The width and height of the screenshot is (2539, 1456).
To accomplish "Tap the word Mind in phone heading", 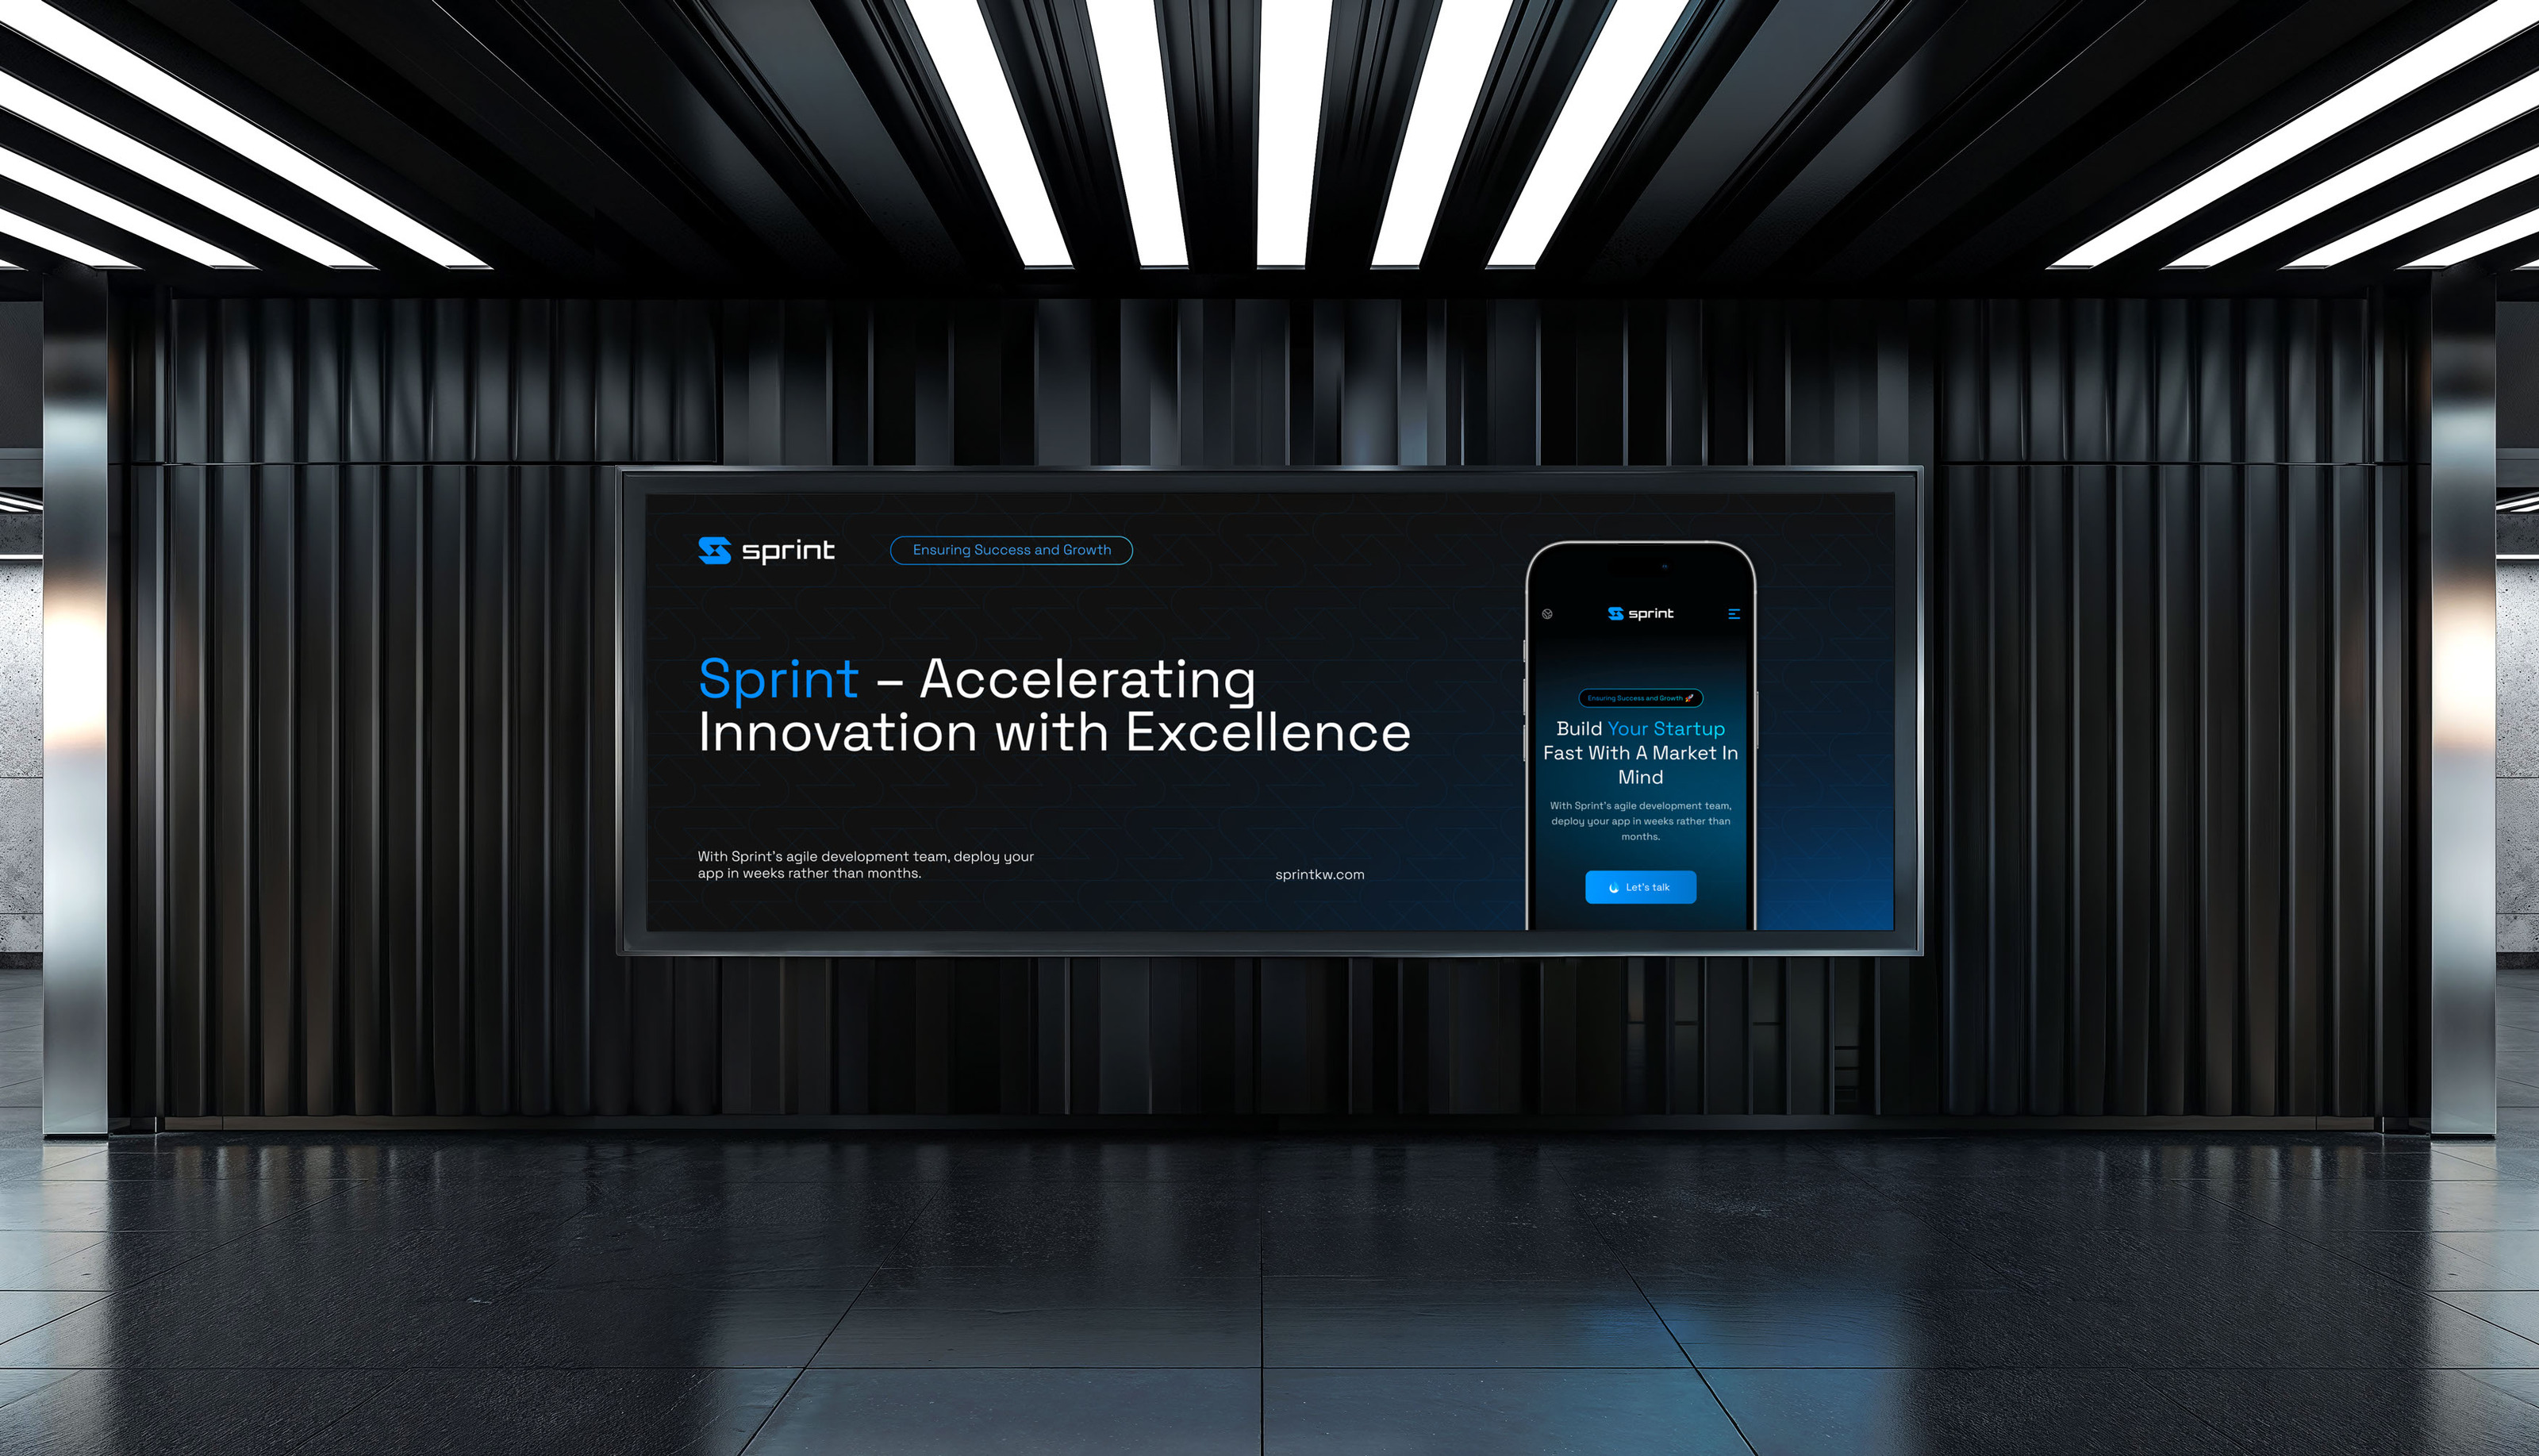I will tap(1640, 777).
